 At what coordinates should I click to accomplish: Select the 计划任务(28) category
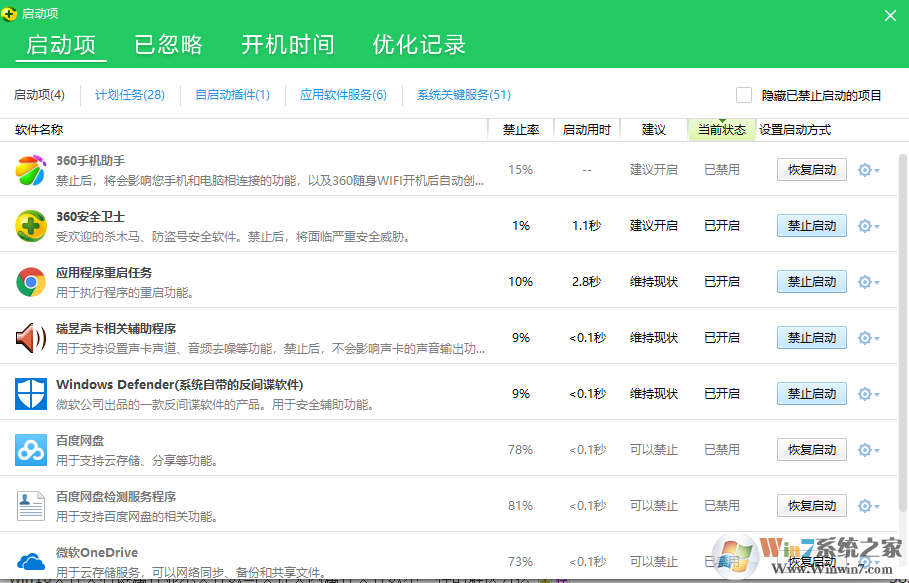130,95
